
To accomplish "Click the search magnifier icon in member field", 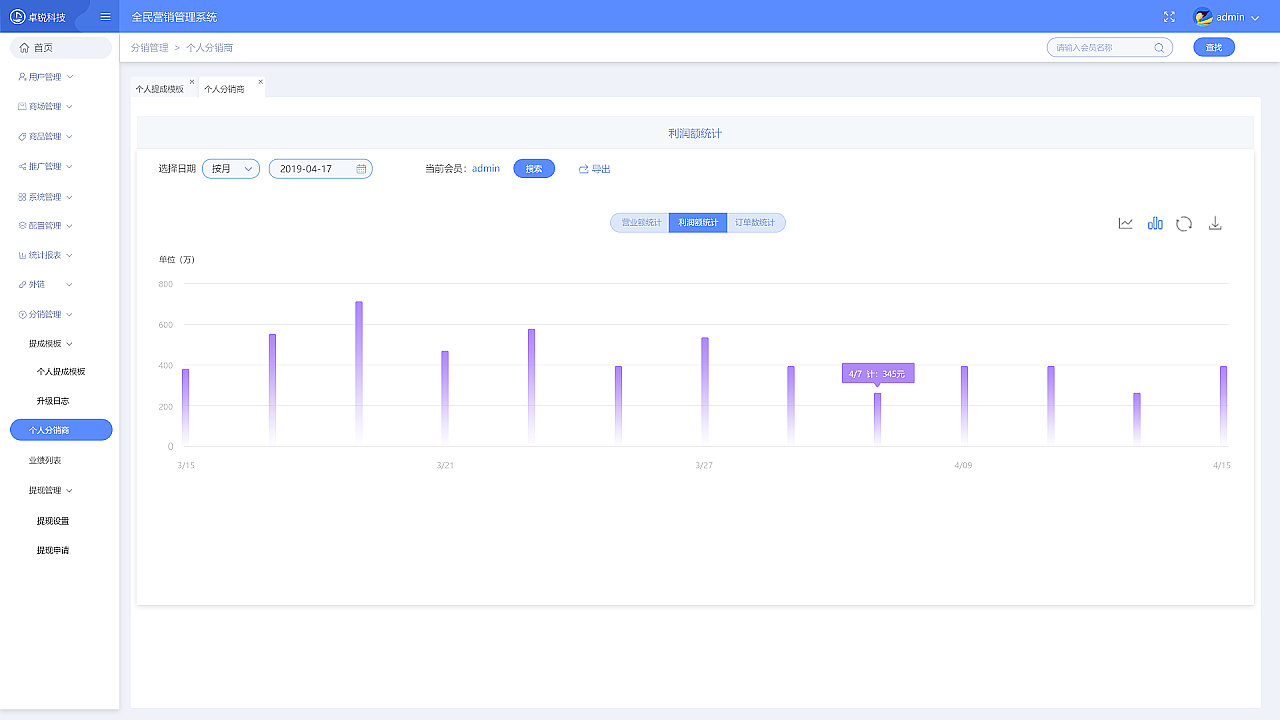I will (1159, 47).
